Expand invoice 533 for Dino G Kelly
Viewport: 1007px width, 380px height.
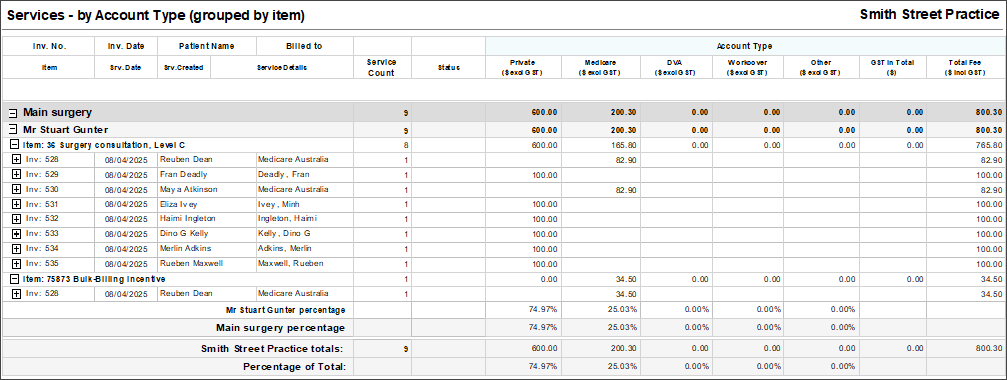17,234
